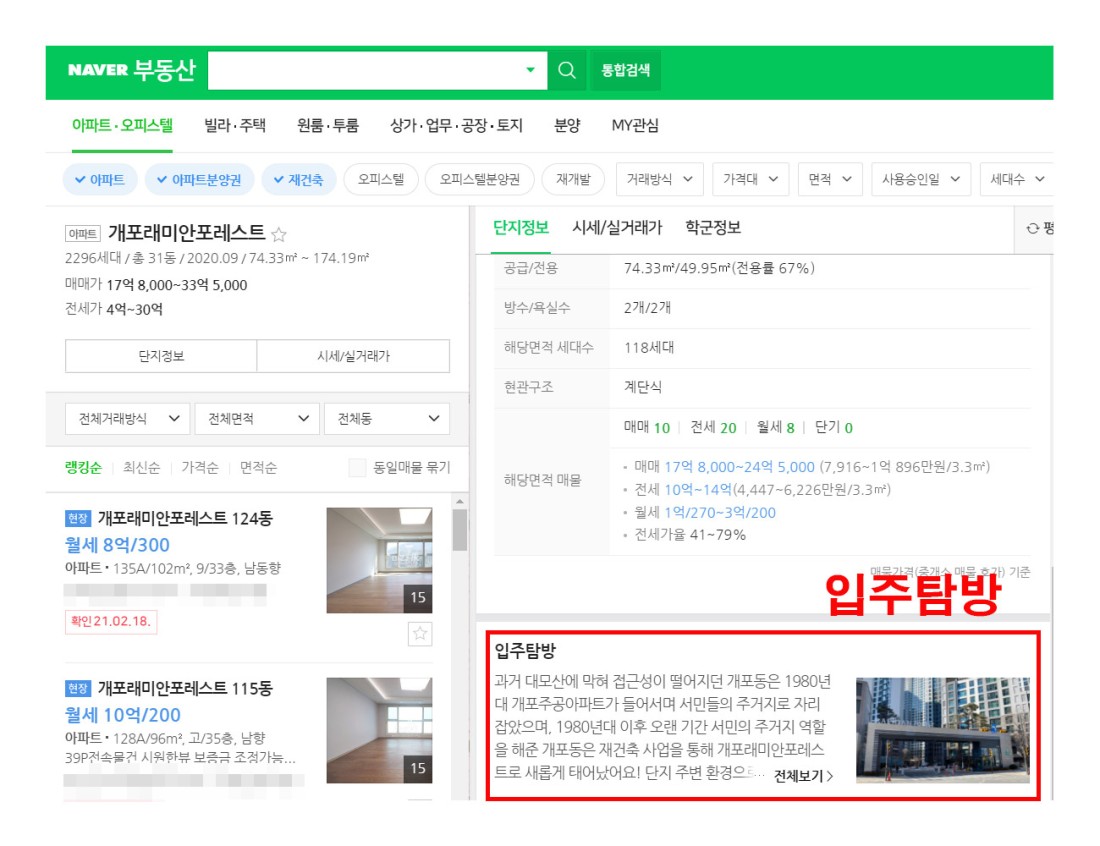The width and height of the screenshot is (1100, 846).
Task: Click the 118세대 value
Action: [x=649, y=348]
